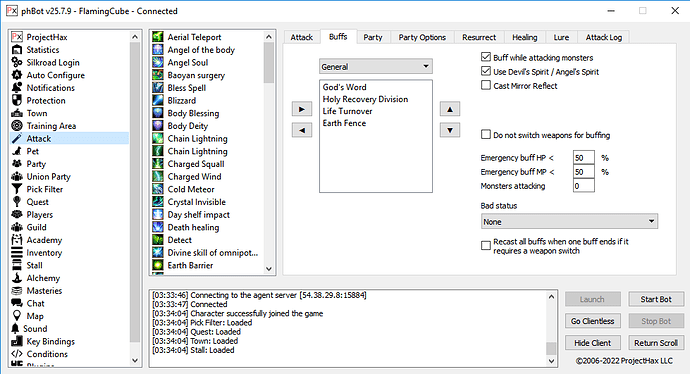The height and width of the screenshot is (374, 690).
Task: Open the Healing tab
Action: click(x=525, y=37)
